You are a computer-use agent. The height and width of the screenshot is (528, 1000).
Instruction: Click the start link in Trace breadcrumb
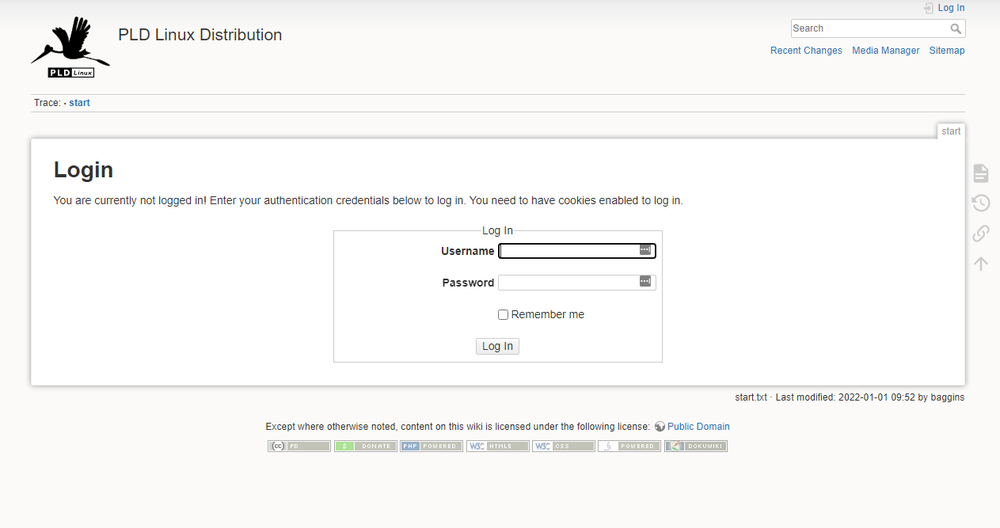click(x=79, y=103)
